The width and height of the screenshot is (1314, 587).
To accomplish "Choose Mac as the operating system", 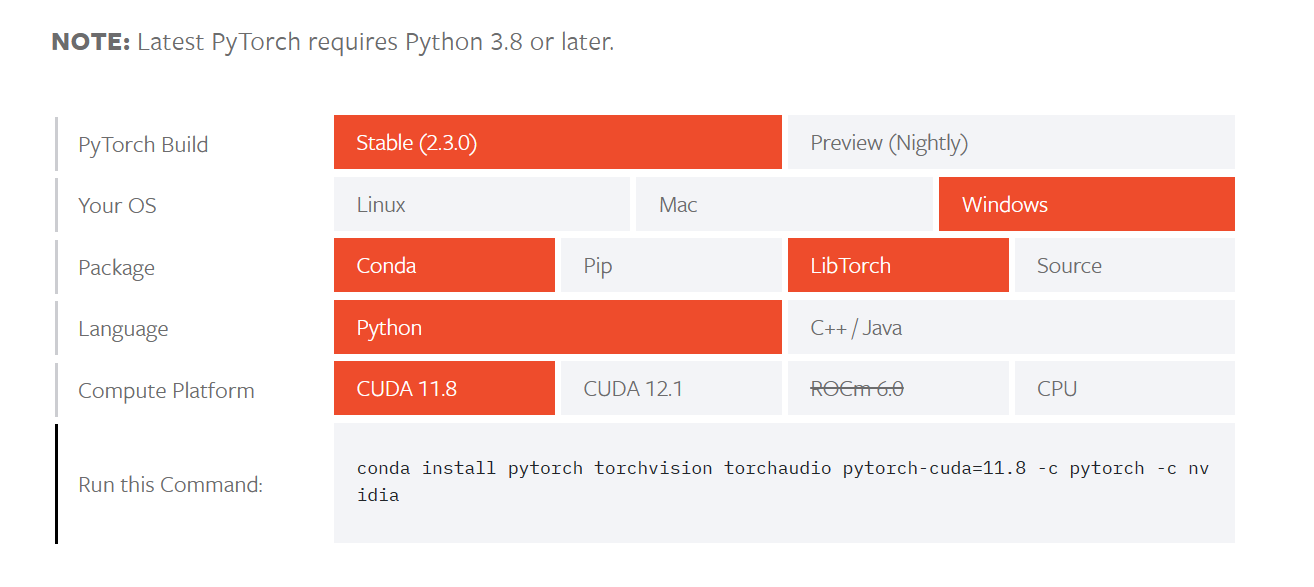I will 784,204.
